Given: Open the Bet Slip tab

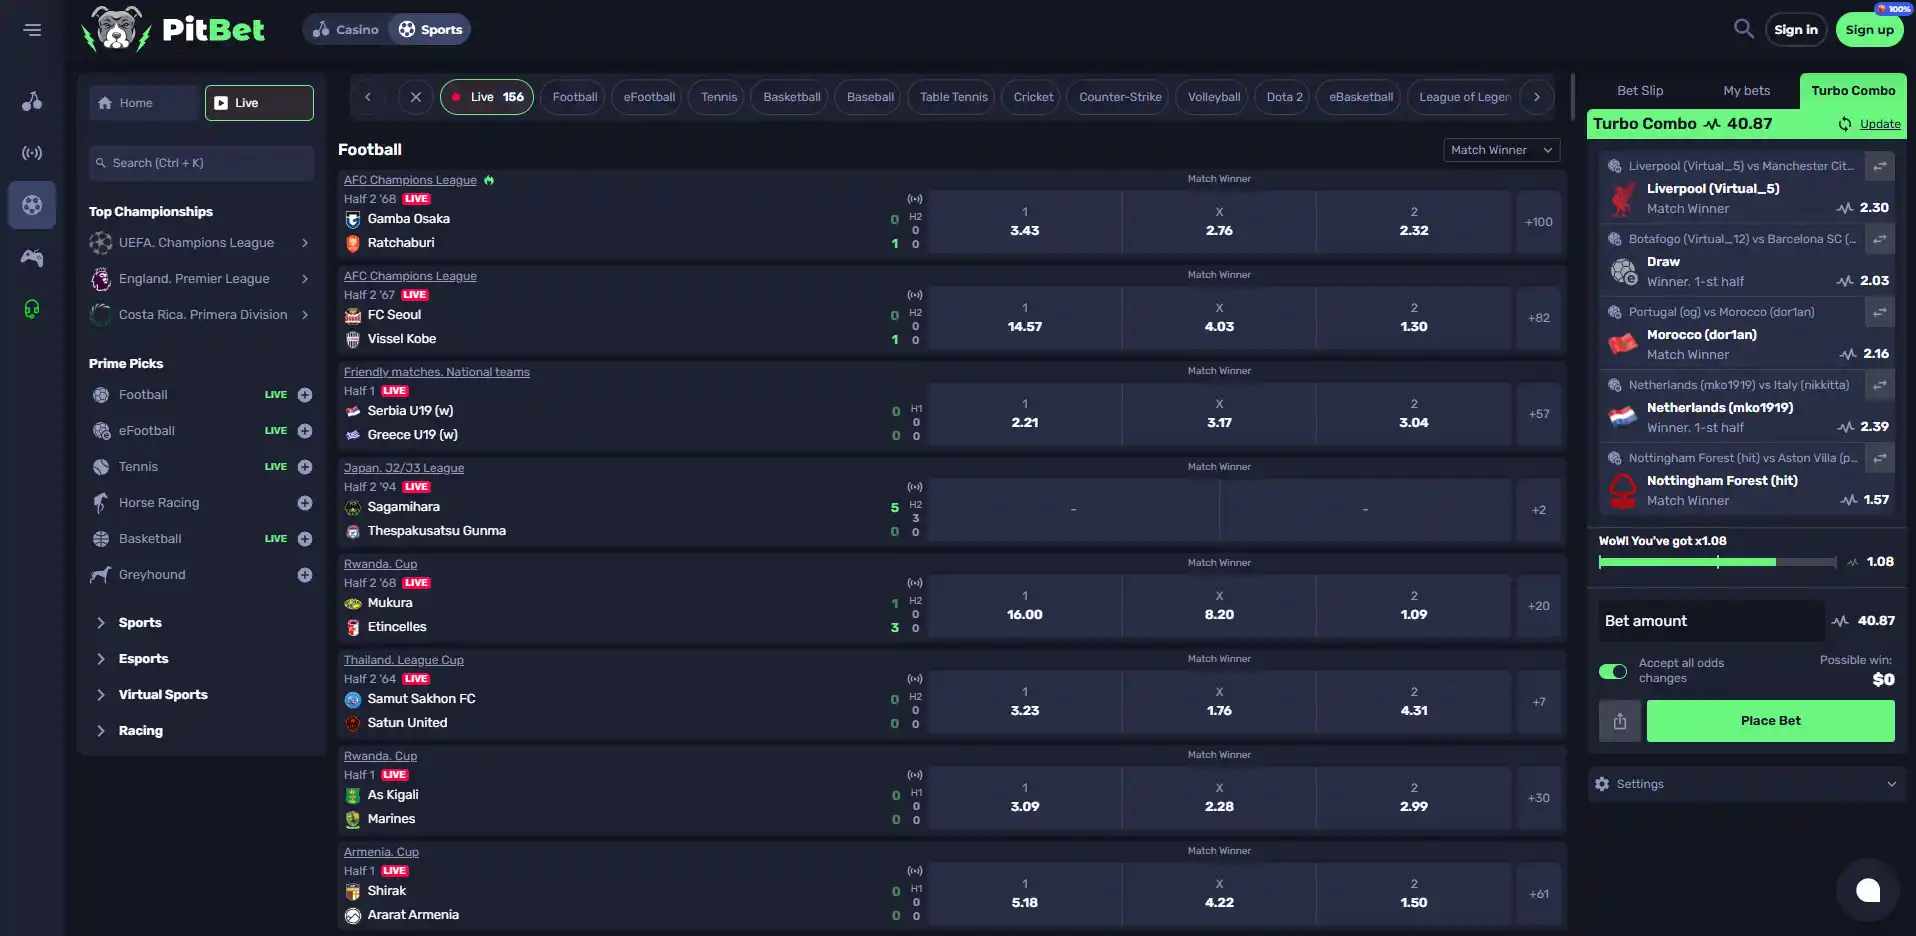Looking at the screenshot, I should [1640, 91].
